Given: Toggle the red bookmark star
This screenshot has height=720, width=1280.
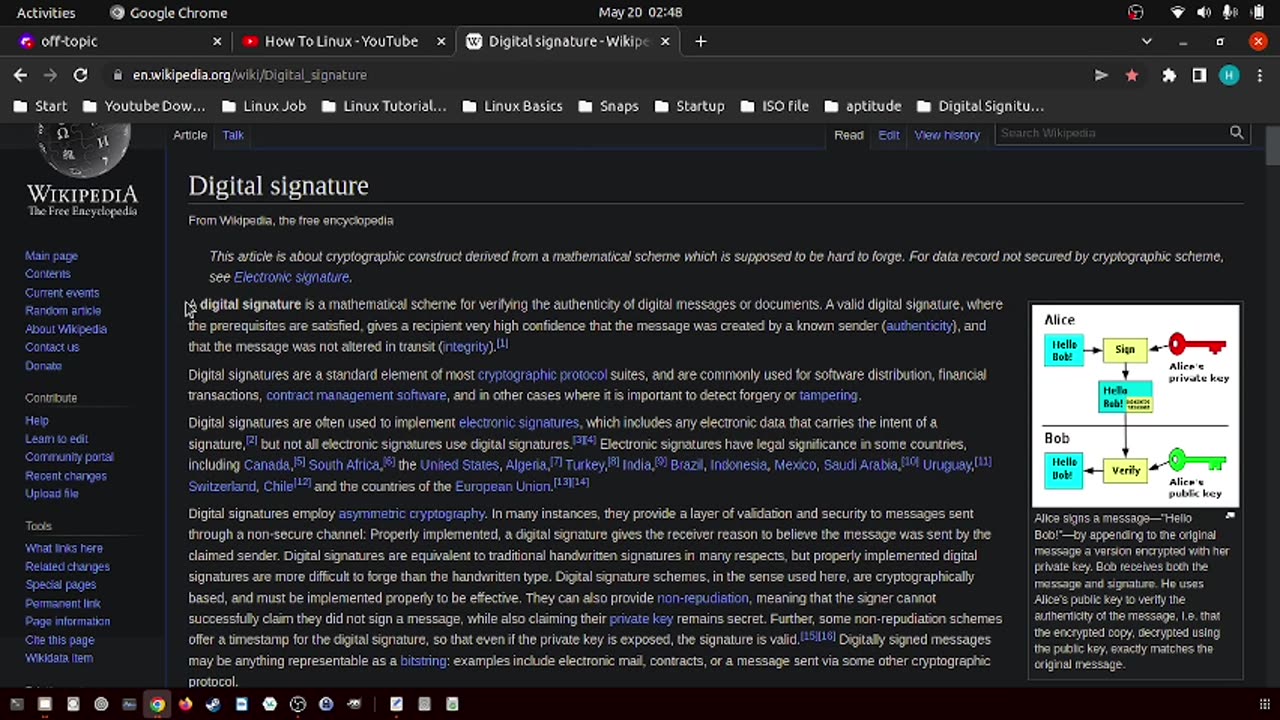Looking at the screenshot, I should pos(1132,75).
